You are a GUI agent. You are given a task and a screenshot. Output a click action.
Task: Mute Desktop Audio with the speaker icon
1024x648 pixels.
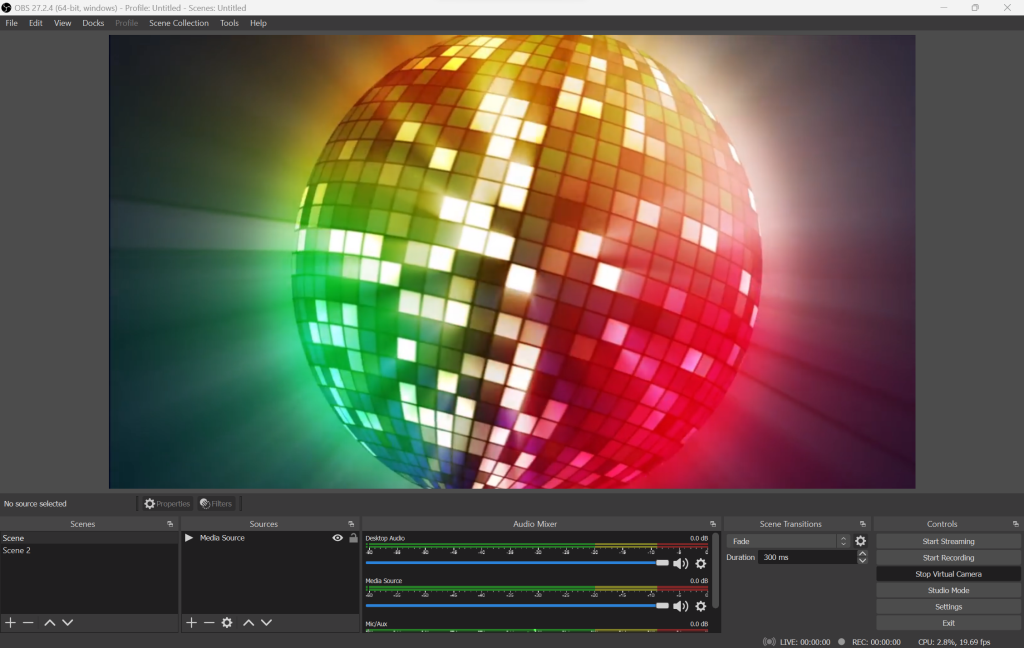[680, 564]
